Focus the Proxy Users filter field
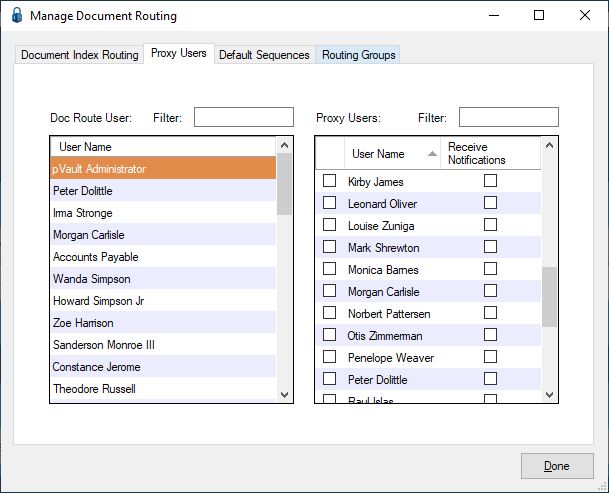609x493 pixels. point(509,117)
